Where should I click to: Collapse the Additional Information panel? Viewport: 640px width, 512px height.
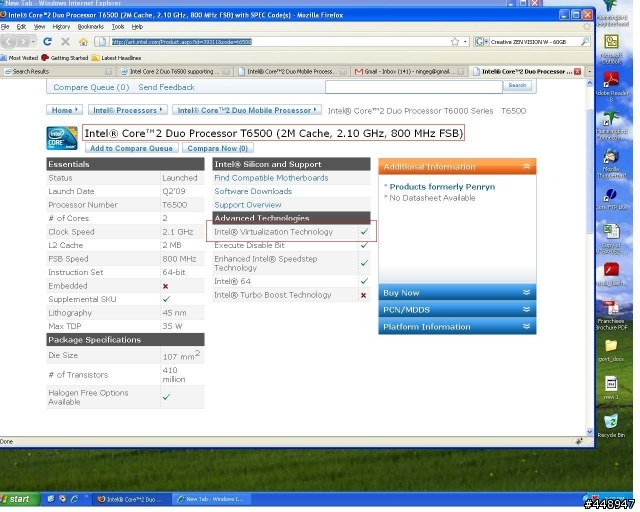point(527,166)
